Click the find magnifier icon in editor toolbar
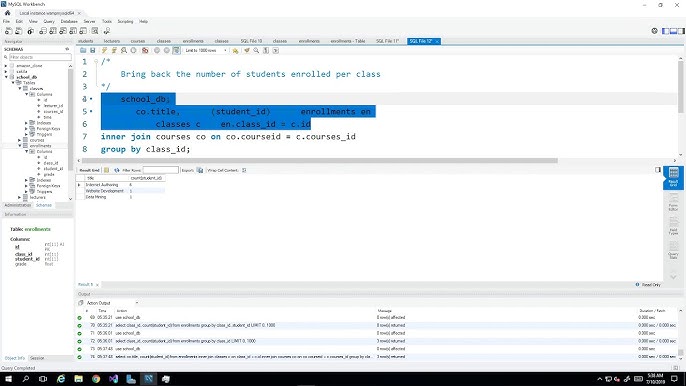Image resolution: width=686 pixels, height=386 pixels. [256, 51]
